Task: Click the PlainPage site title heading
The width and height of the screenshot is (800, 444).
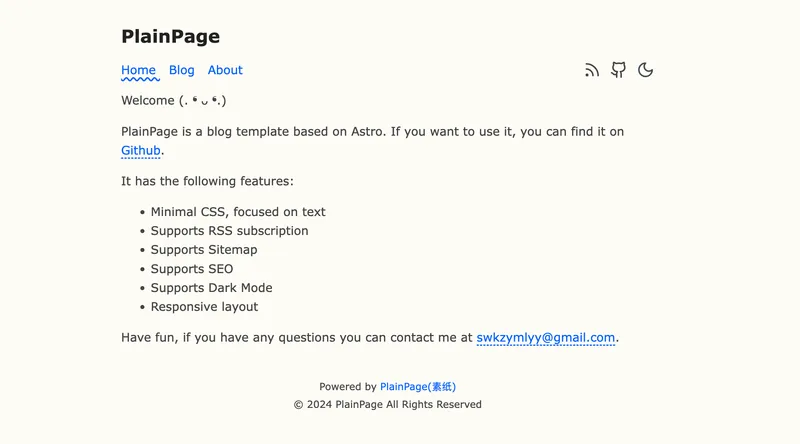Action: click(x=170, y=37)
